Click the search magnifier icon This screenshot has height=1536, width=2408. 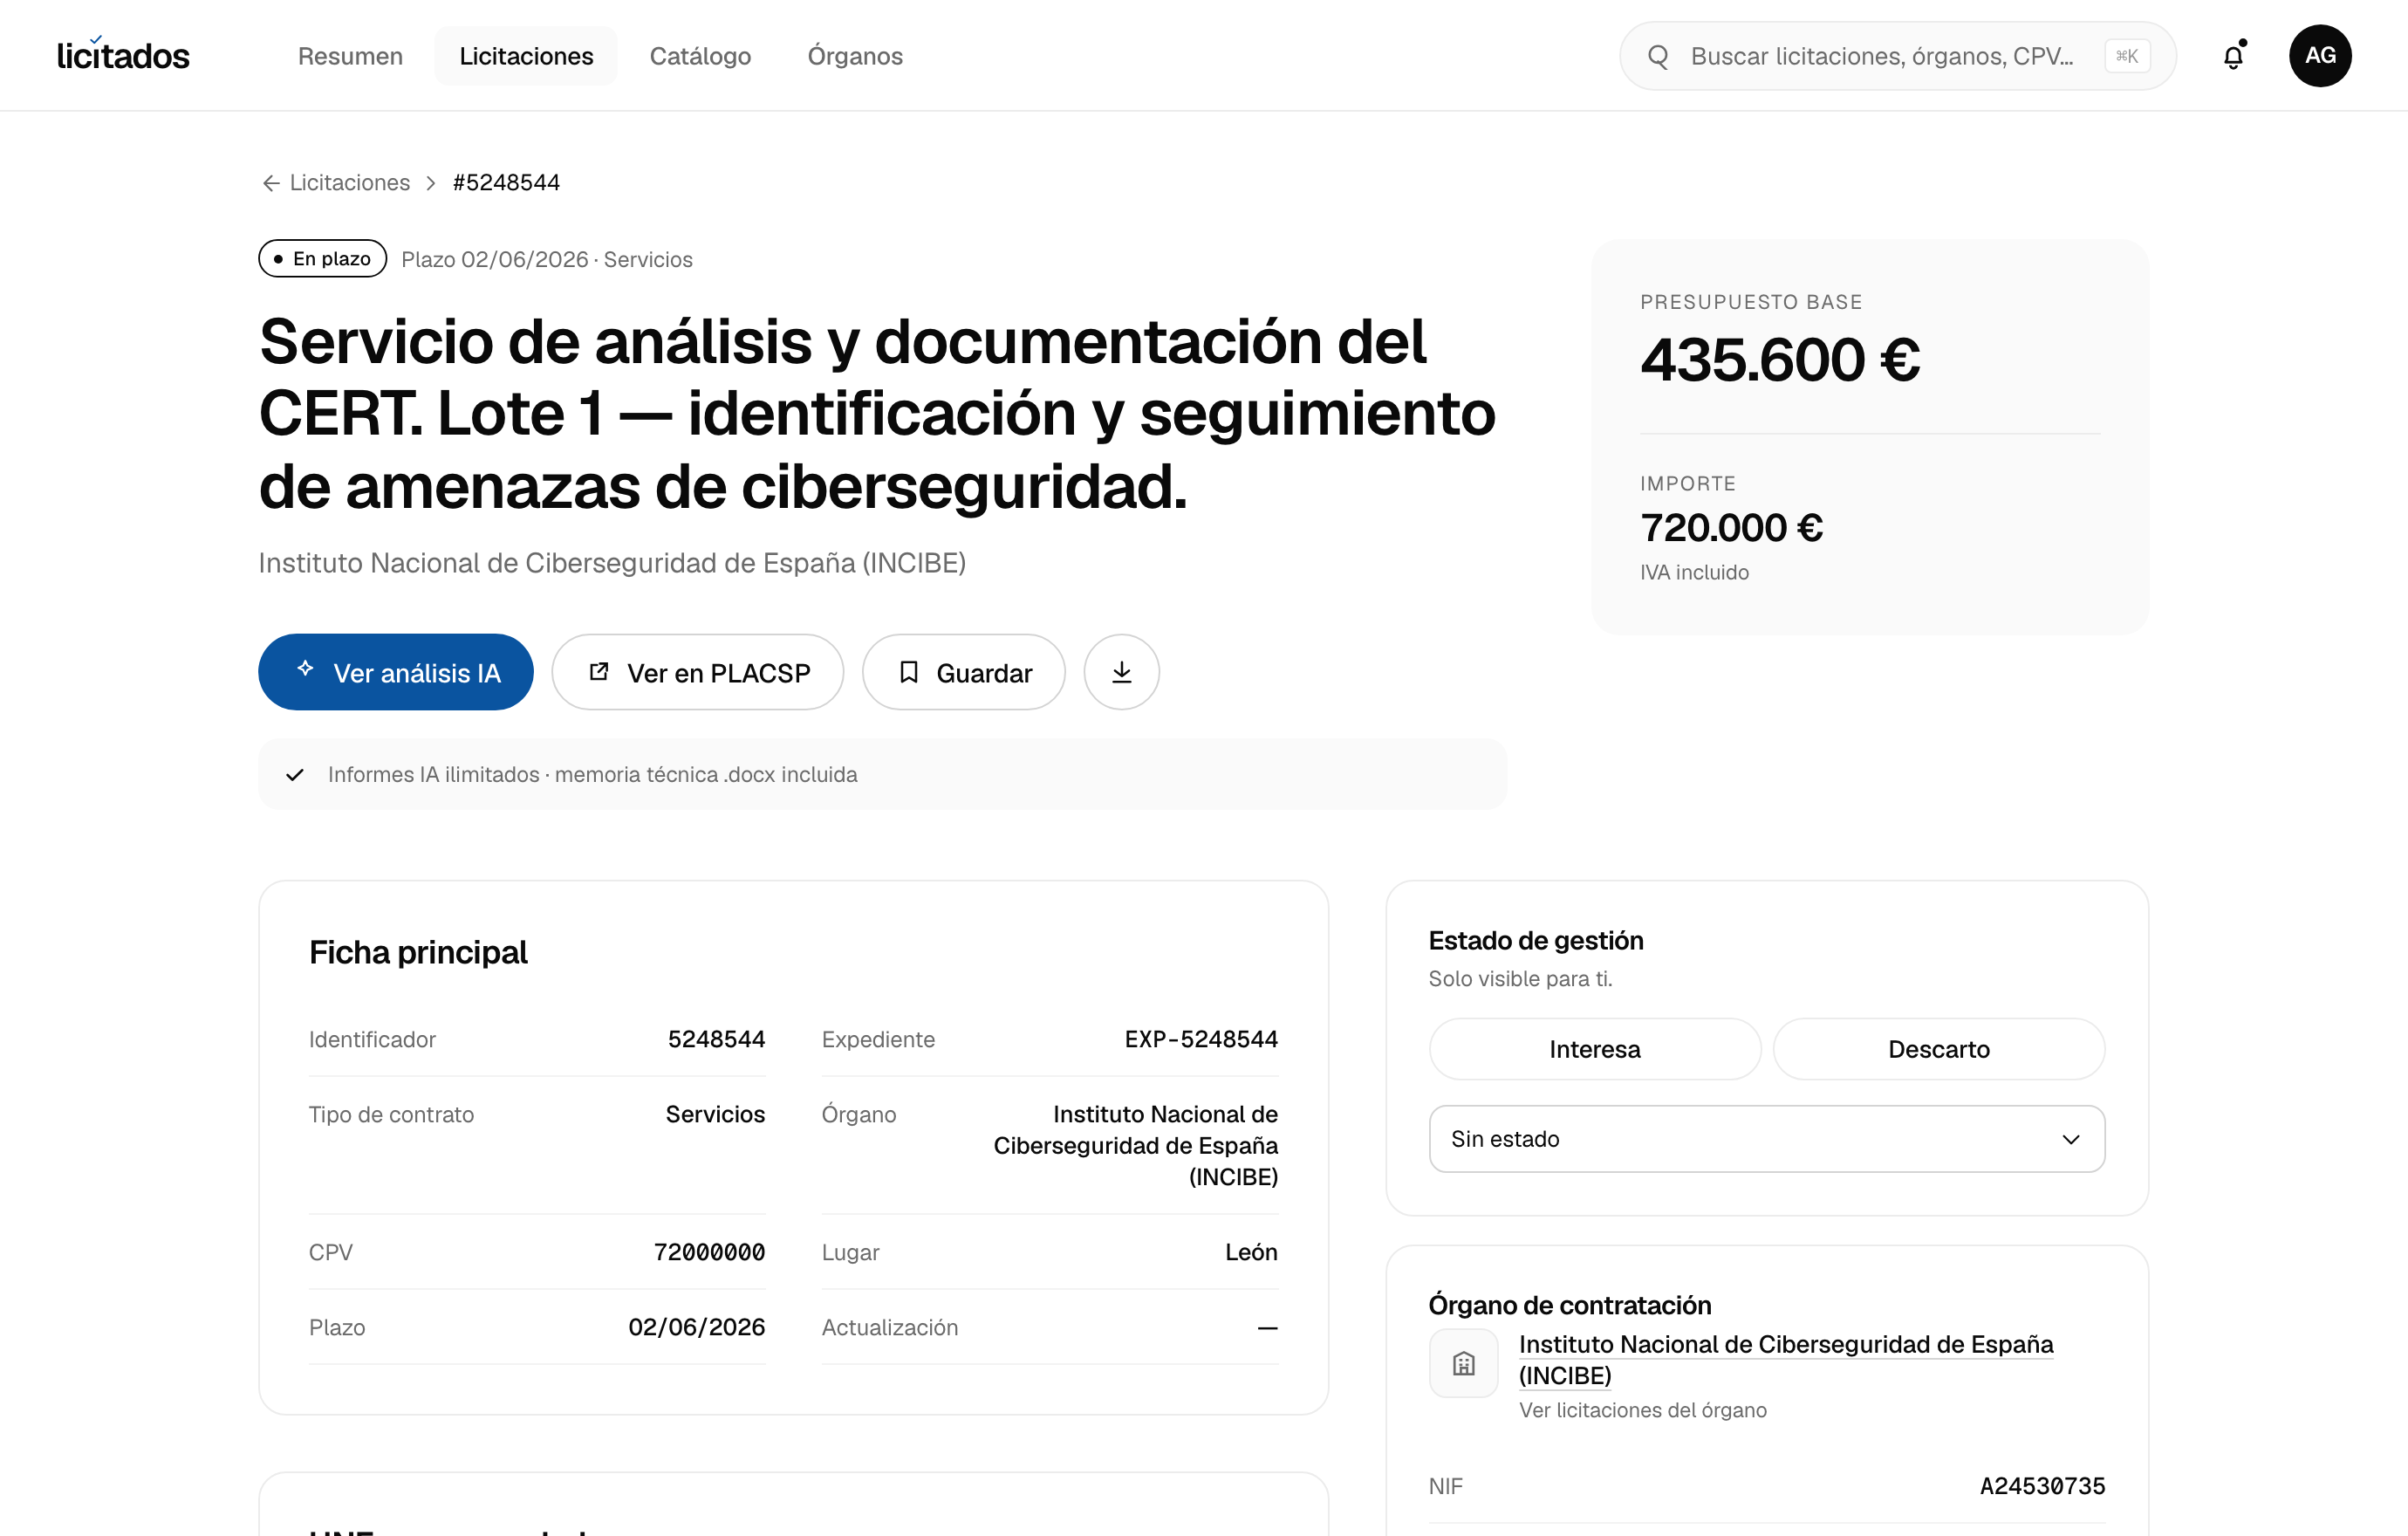pyautogui.click(x=1658, y=56)
